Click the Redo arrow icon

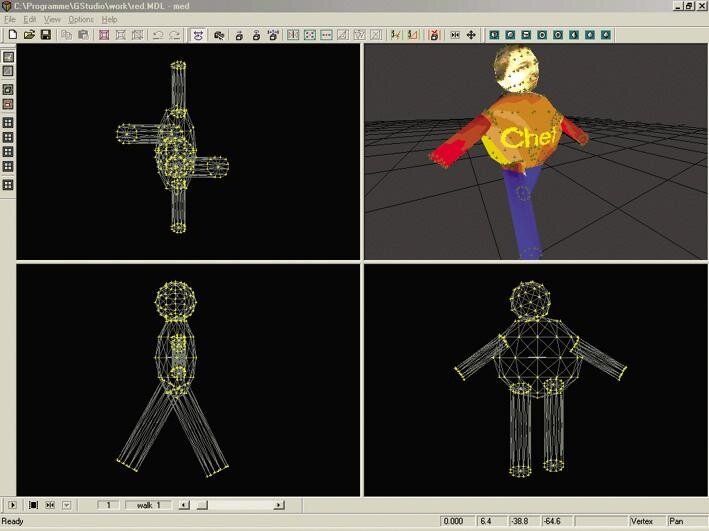coord(174,35)
